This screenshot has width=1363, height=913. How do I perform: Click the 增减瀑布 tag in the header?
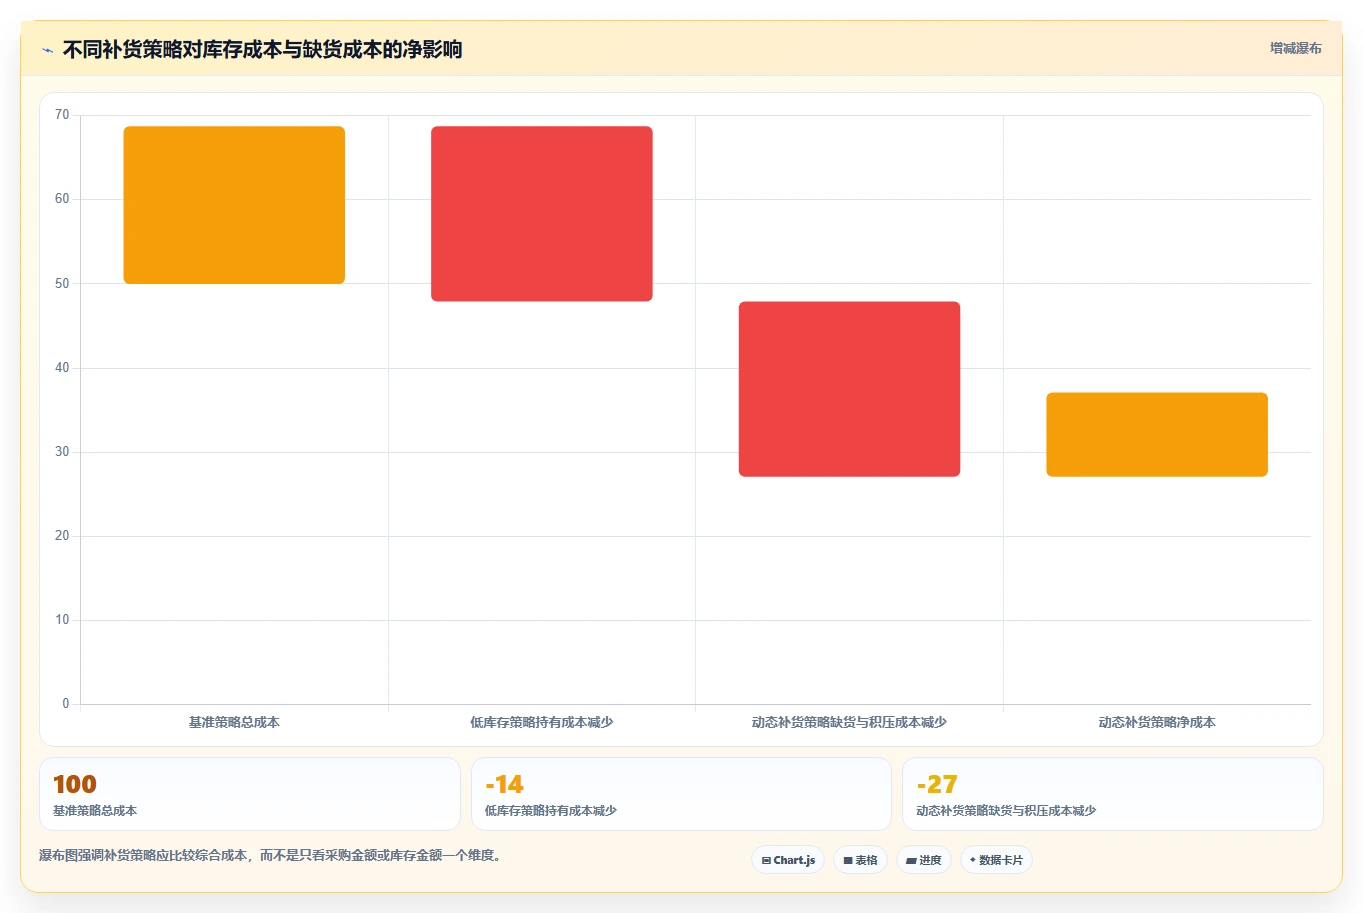(x=1295, y=48)
